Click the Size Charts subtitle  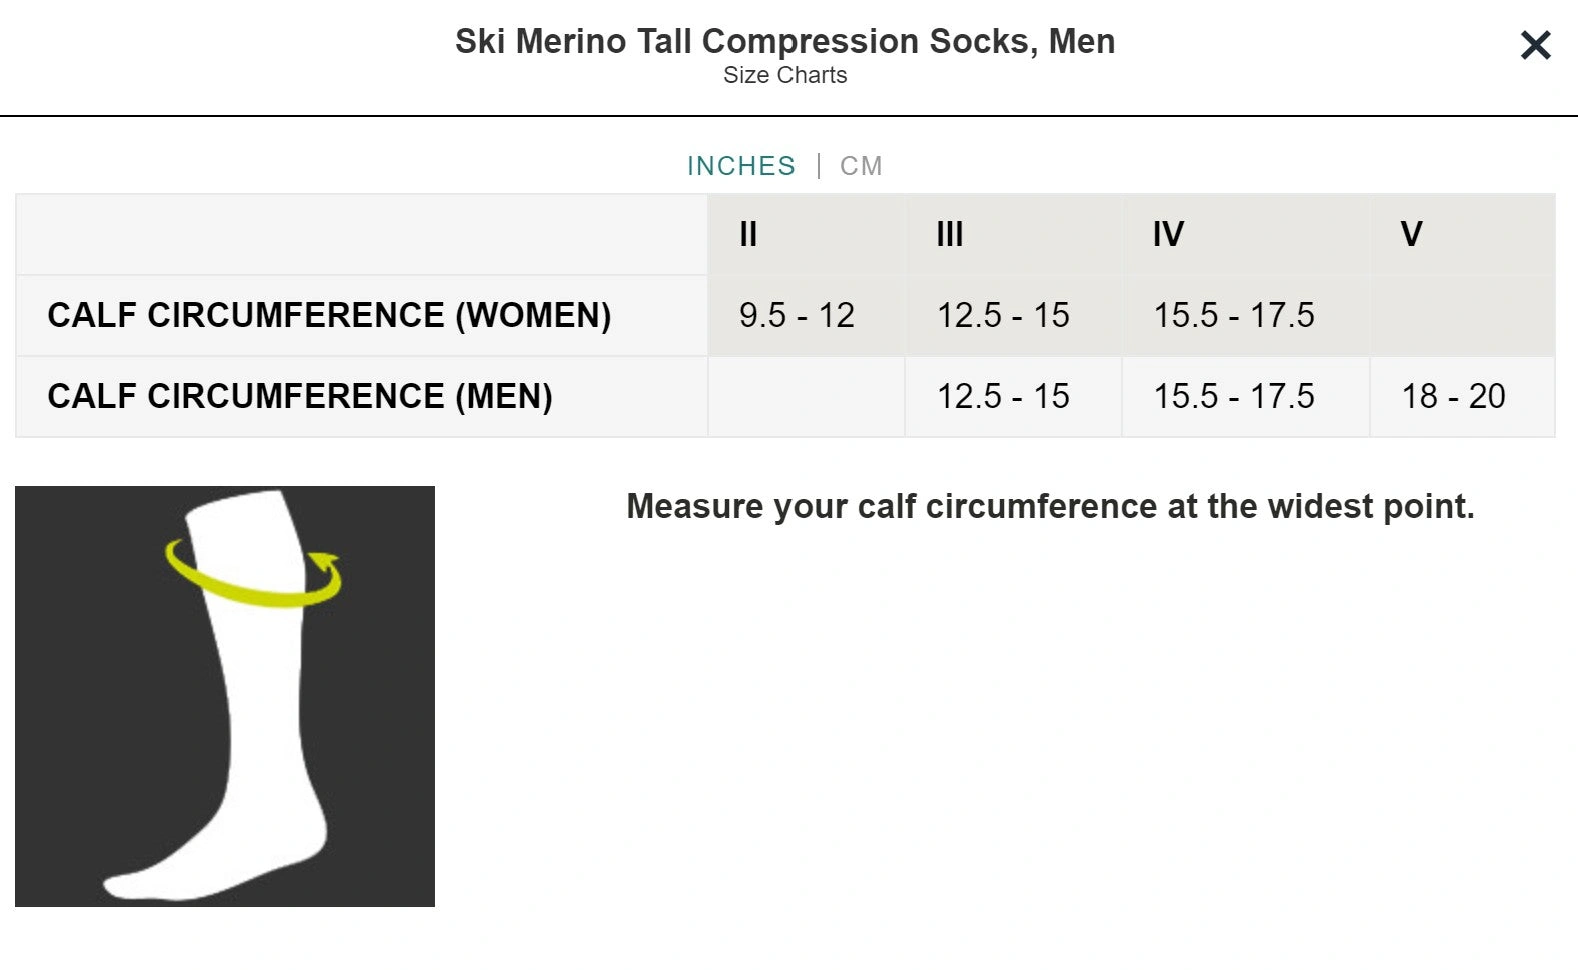pos(785,75)
